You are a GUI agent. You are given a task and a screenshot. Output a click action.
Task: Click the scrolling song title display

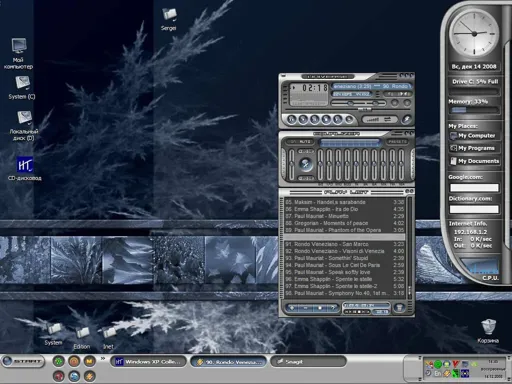tap(371, 86)
